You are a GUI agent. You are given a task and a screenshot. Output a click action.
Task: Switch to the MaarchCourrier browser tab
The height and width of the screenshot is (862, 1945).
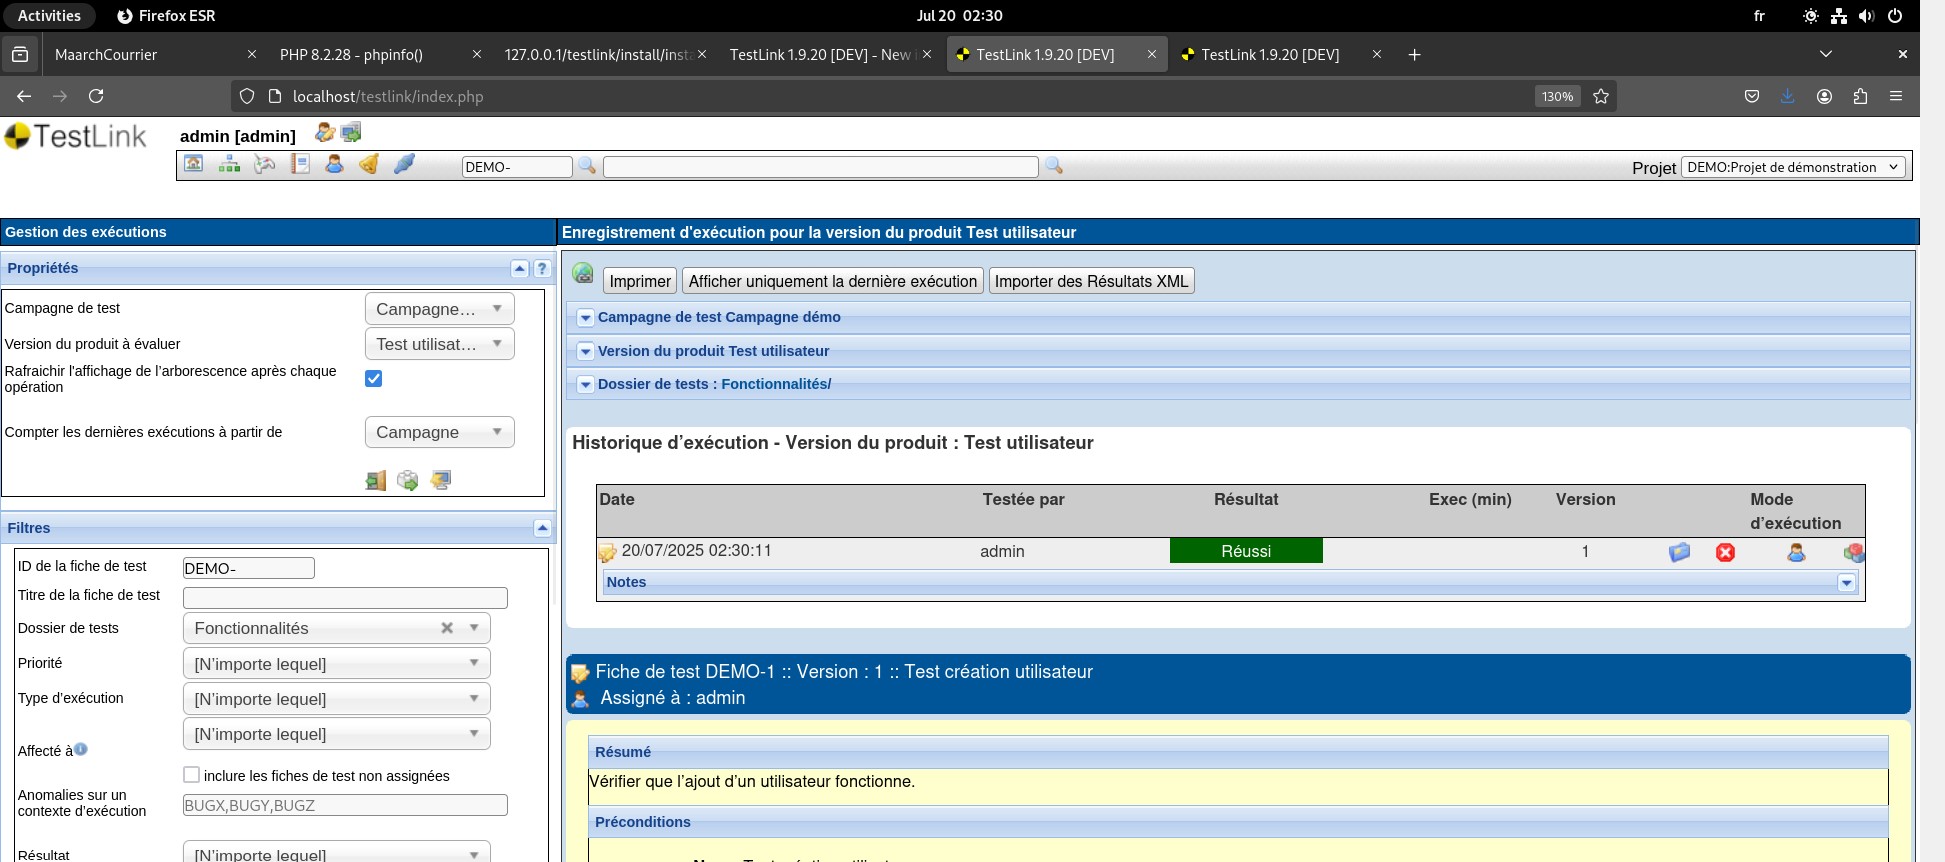[106, 55]
